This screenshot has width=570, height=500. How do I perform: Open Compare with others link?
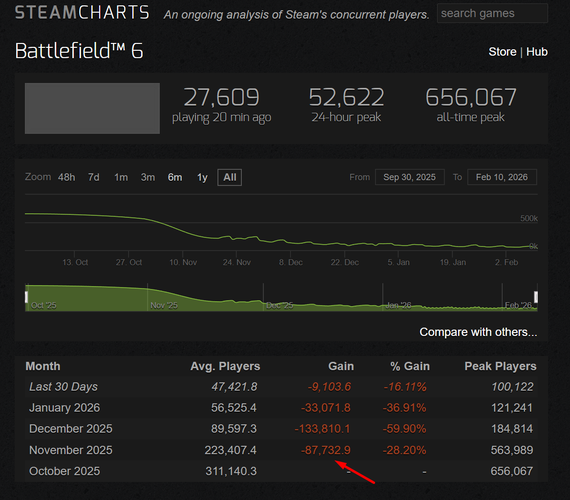coord(478,332)
